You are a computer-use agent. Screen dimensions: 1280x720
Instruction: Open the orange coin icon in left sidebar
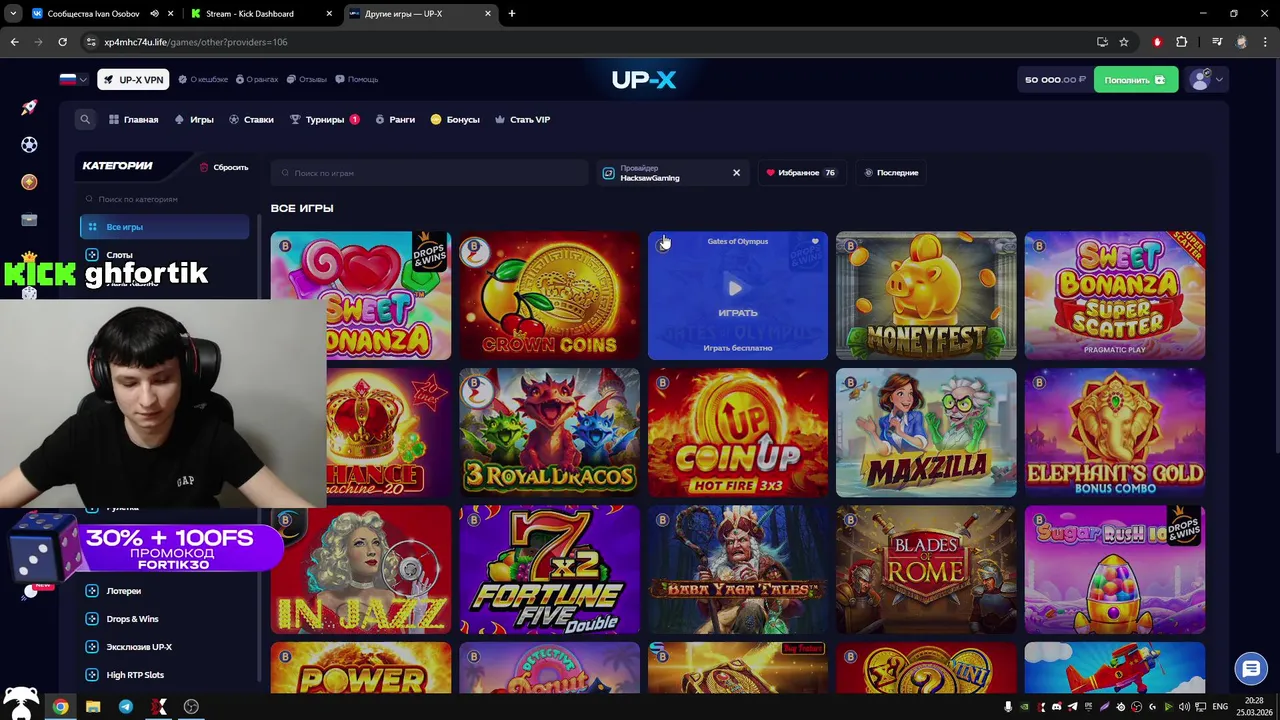(x=29, y=182)
